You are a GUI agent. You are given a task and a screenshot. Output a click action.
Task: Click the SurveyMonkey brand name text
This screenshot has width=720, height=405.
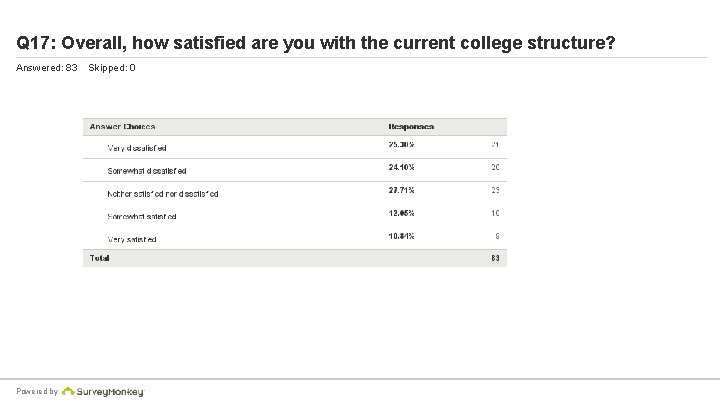pos(112,392)
